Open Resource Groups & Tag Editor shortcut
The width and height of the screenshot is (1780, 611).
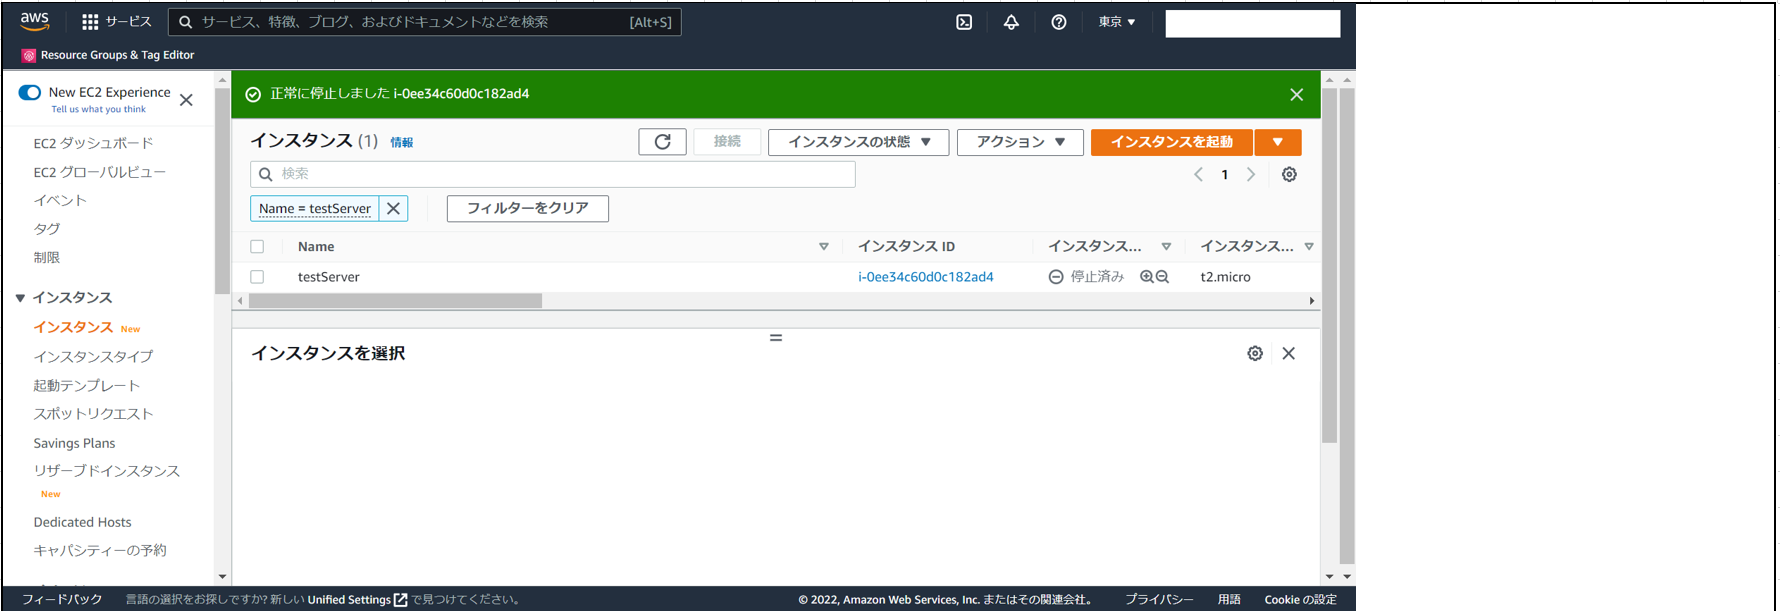point(108,55)
